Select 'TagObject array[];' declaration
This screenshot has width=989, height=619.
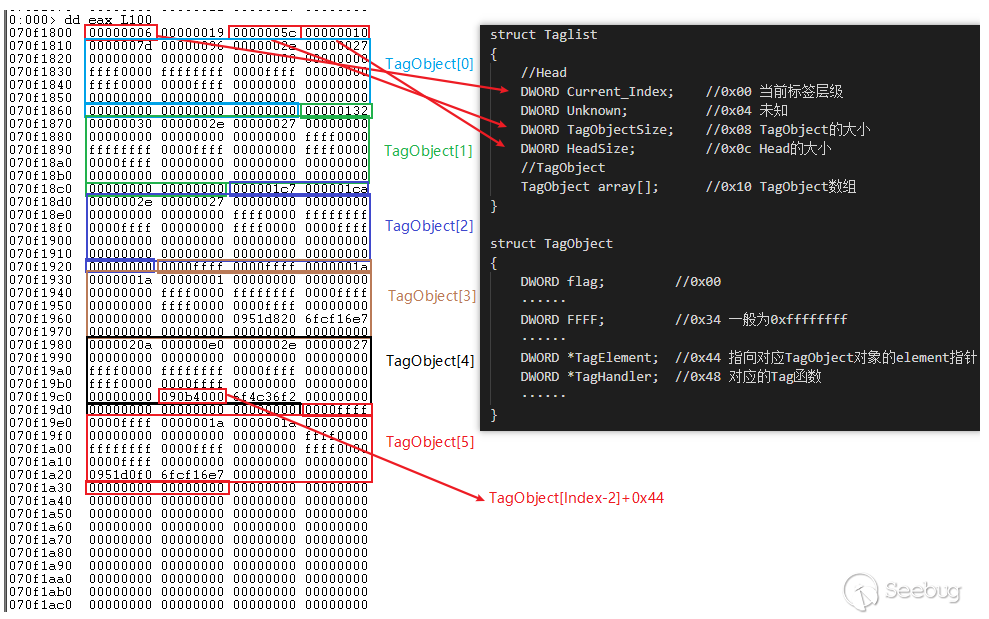coord(590,187)
